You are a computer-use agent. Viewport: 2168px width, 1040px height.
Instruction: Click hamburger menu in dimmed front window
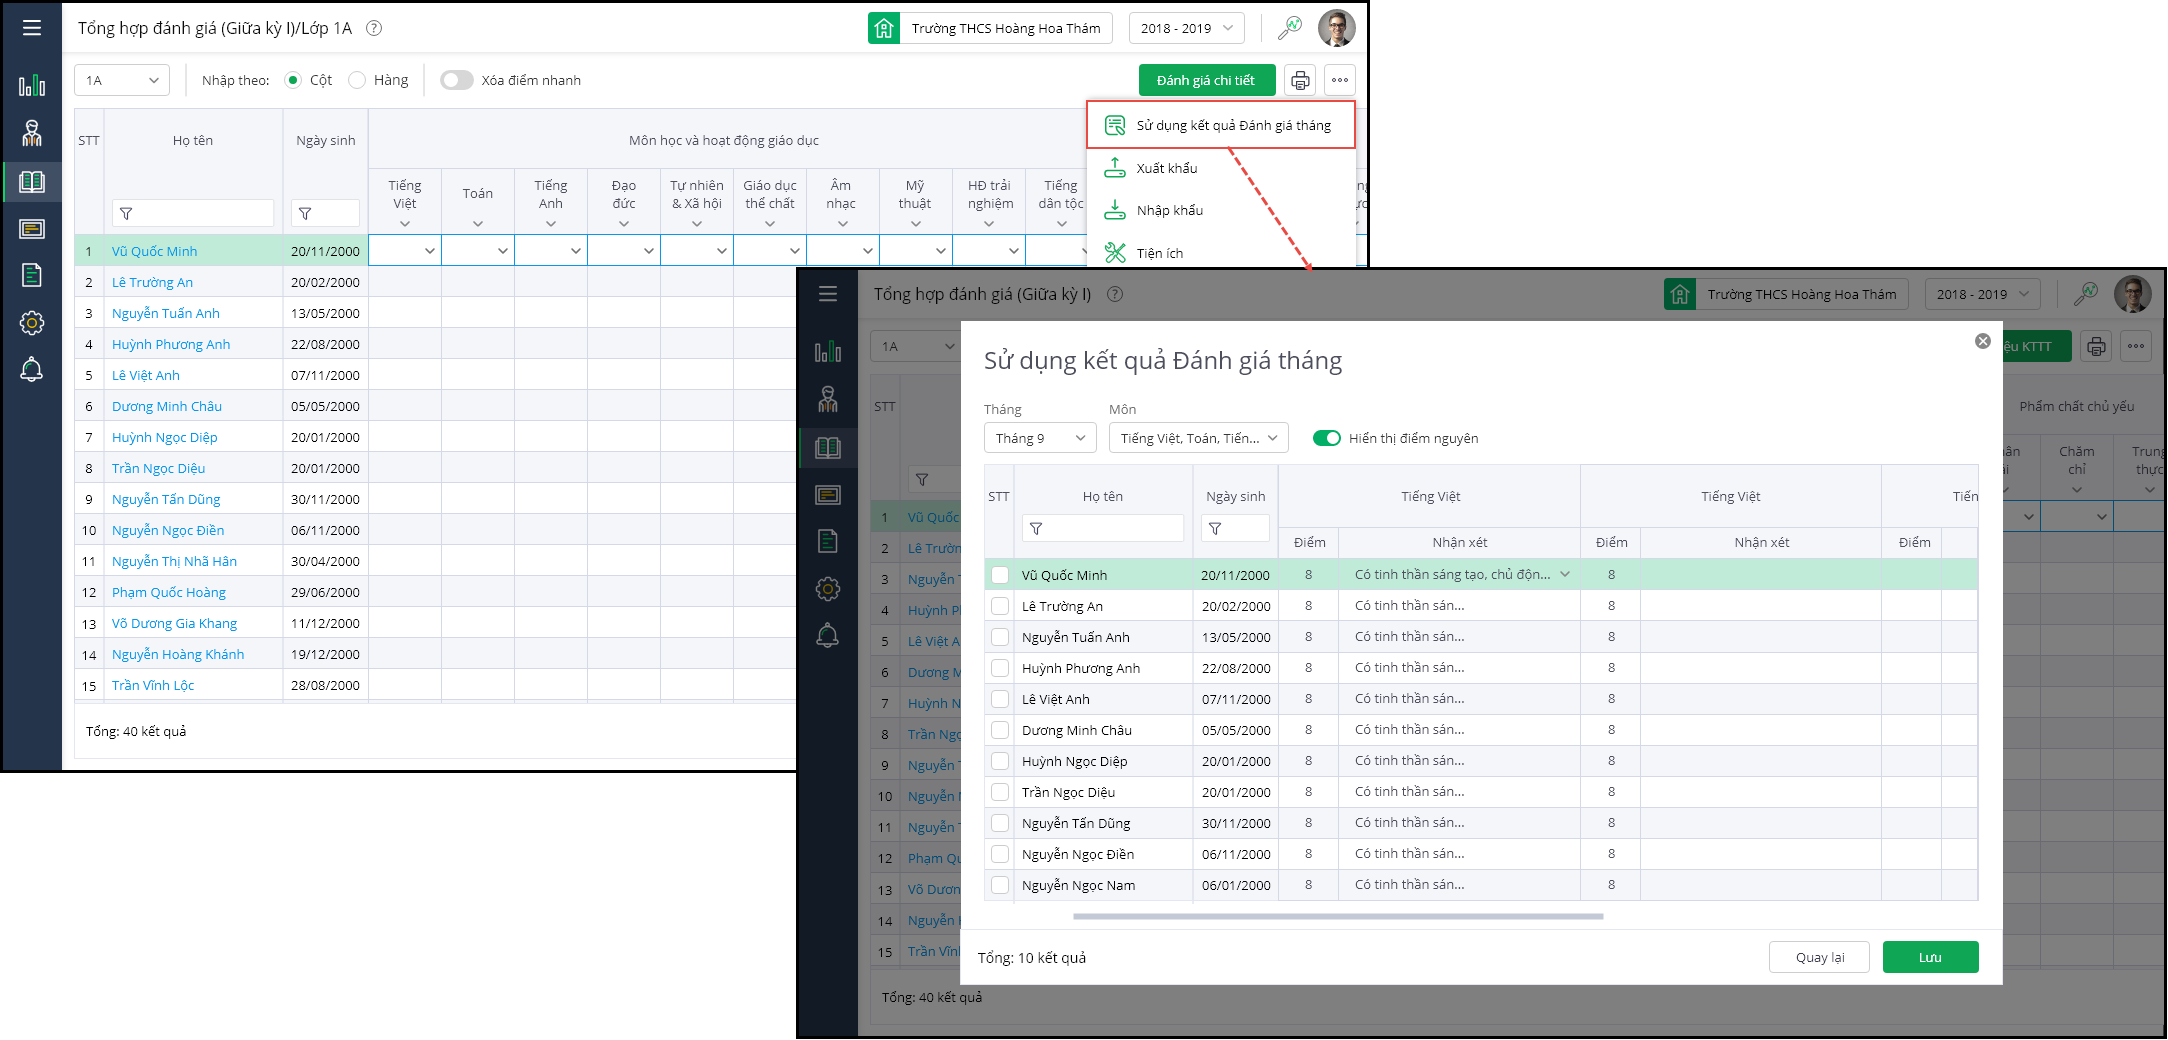[x=828, y=294]
